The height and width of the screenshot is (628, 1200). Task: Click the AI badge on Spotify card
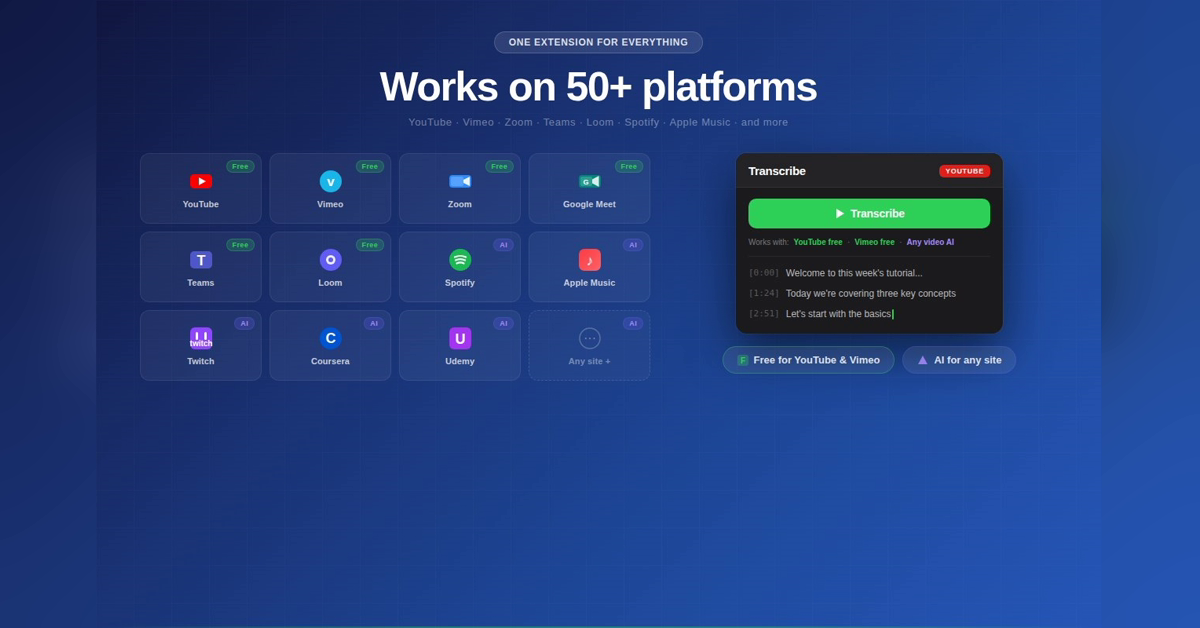point(503,245)
